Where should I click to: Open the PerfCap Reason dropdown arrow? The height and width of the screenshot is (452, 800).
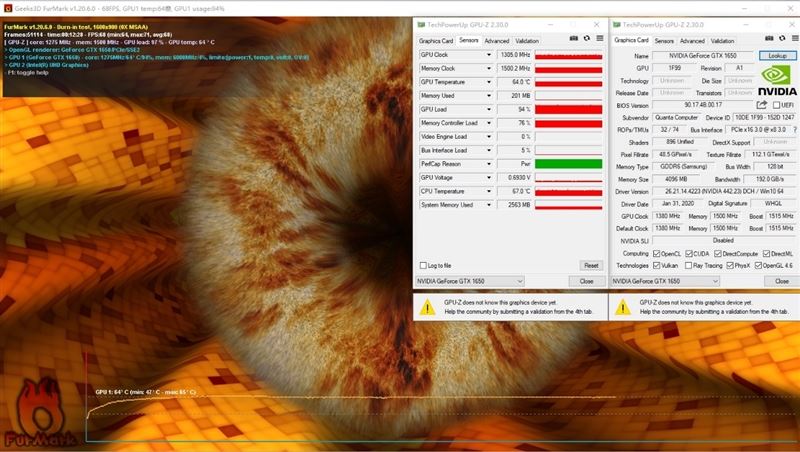[489, 164]
